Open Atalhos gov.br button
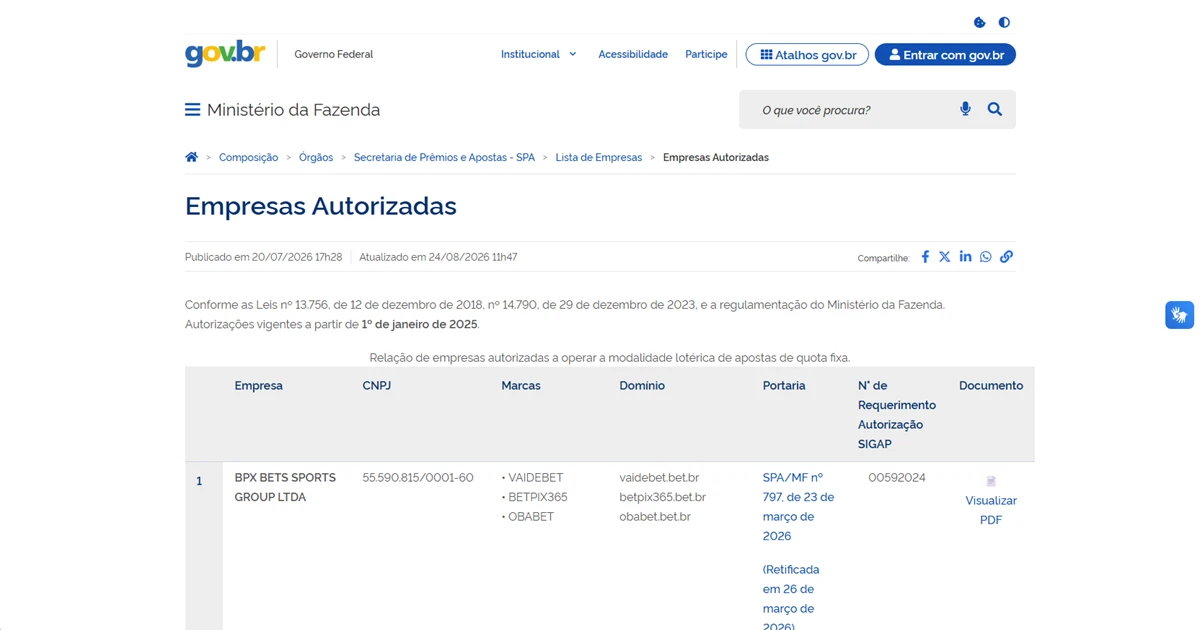The height and width of the screenshot is (630, 1200). coord(807,55)
